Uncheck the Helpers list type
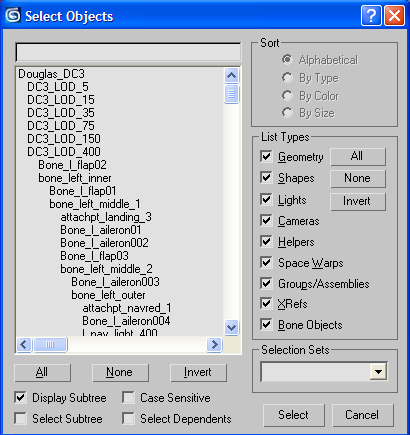410x435 pixels. (x=266, y=241)
